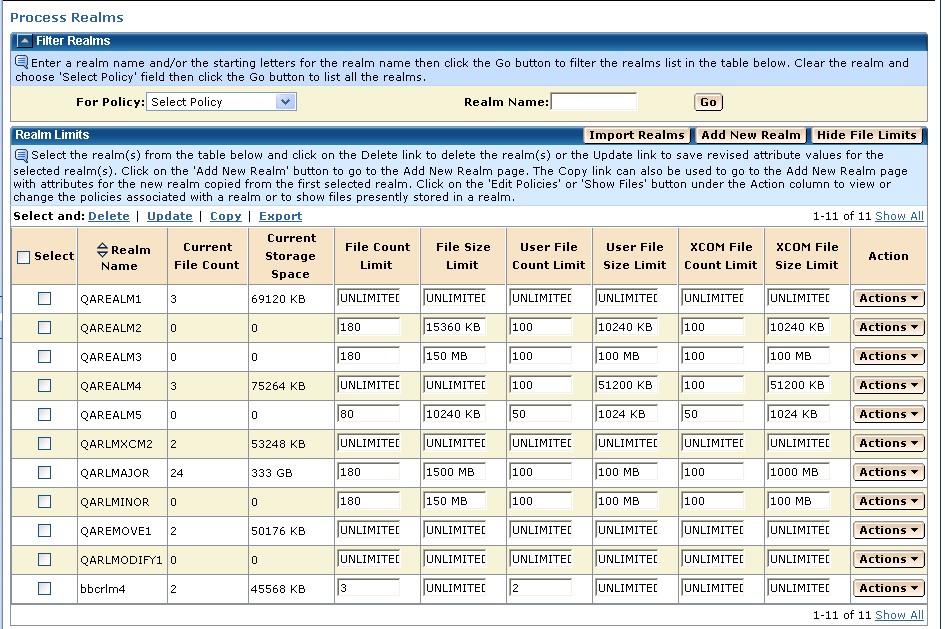Click the Export link
The height and width of the screenshot is (629, 945).
pyautogui.click(x=280, y=216)
